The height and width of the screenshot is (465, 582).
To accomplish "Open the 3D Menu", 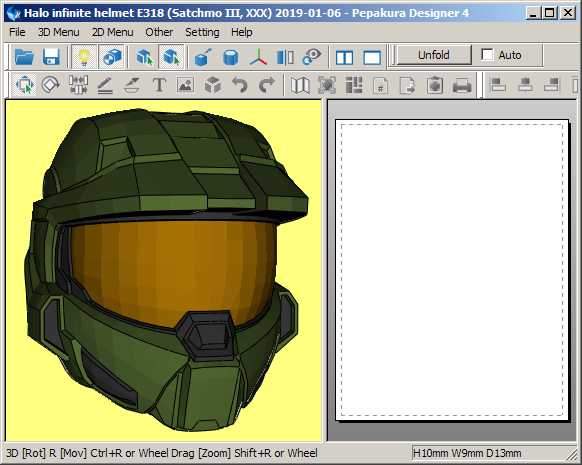I will [x=59, y=32].
